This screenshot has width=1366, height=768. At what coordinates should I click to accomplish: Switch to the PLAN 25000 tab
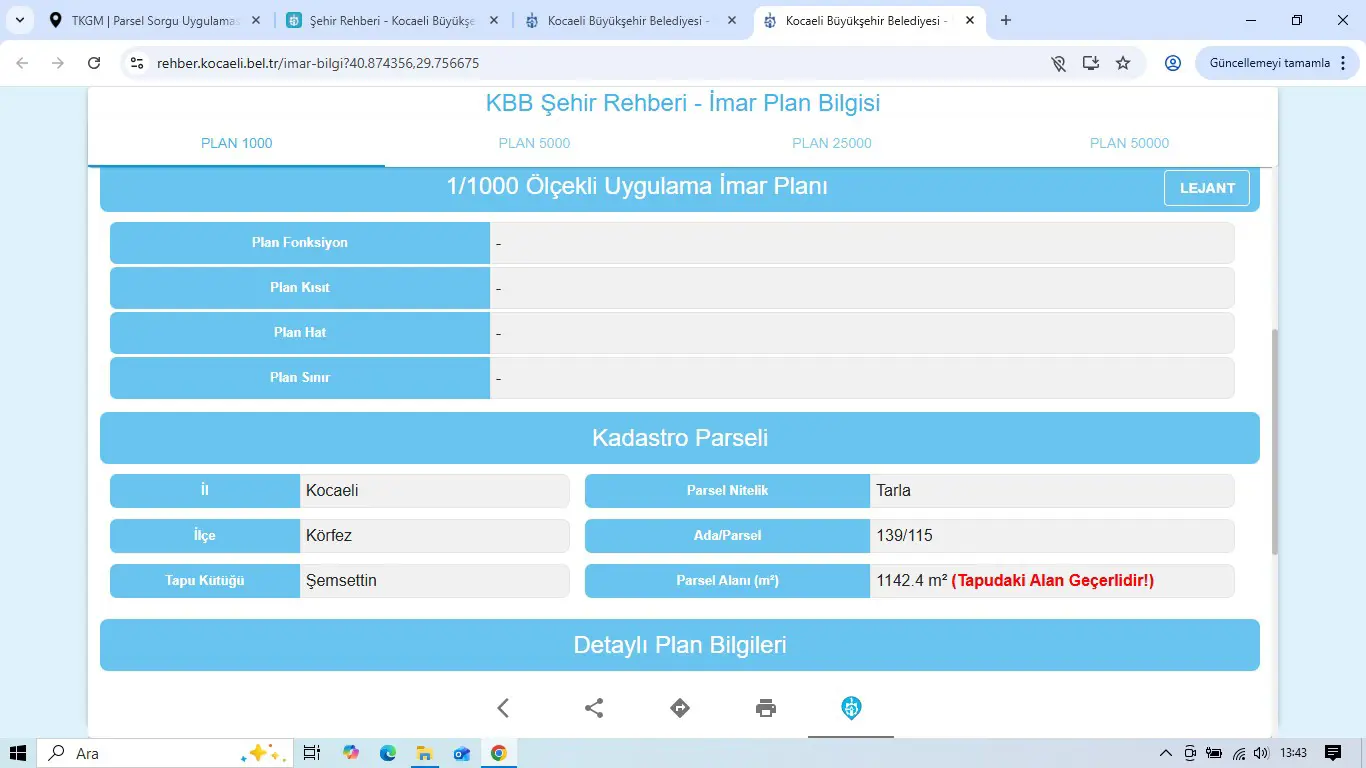point(832,143)
